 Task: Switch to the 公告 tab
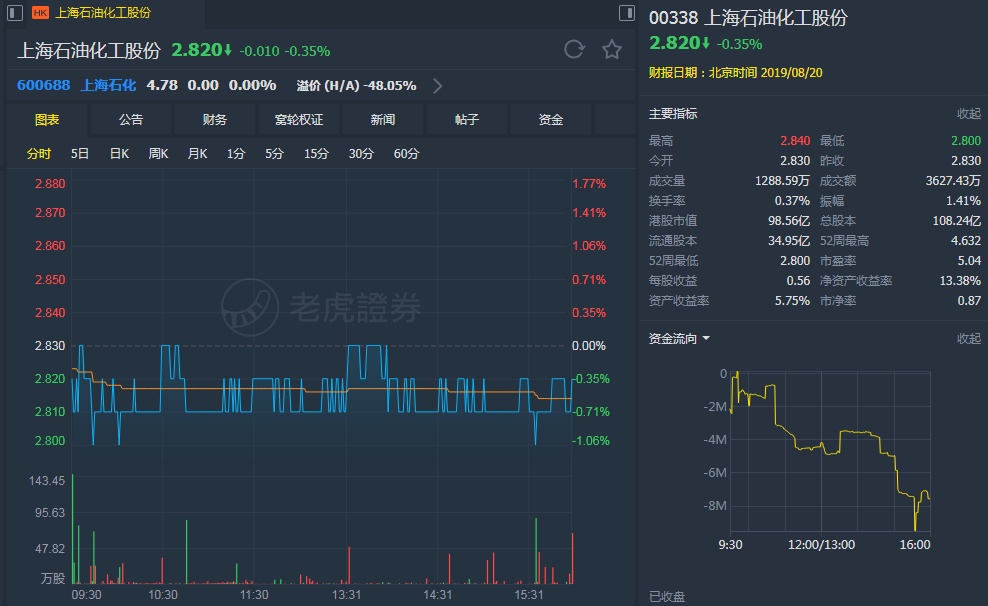tap(131, 120)
